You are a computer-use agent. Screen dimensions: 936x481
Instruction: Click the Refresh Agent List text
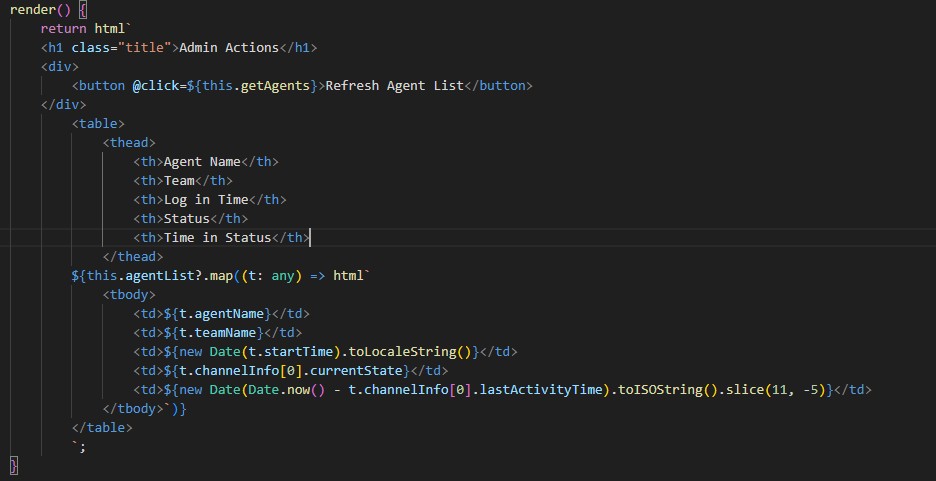pos(395,86)
